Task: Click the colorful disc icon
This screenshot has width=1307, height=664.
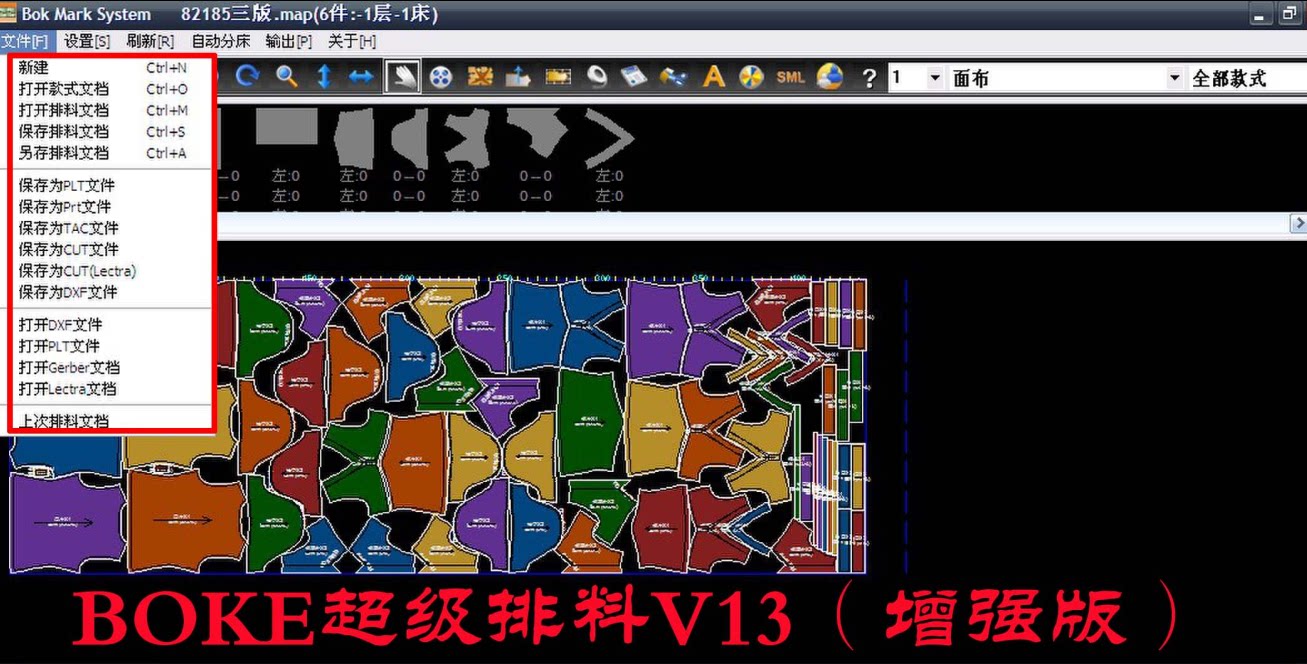Action: (752, 77)
